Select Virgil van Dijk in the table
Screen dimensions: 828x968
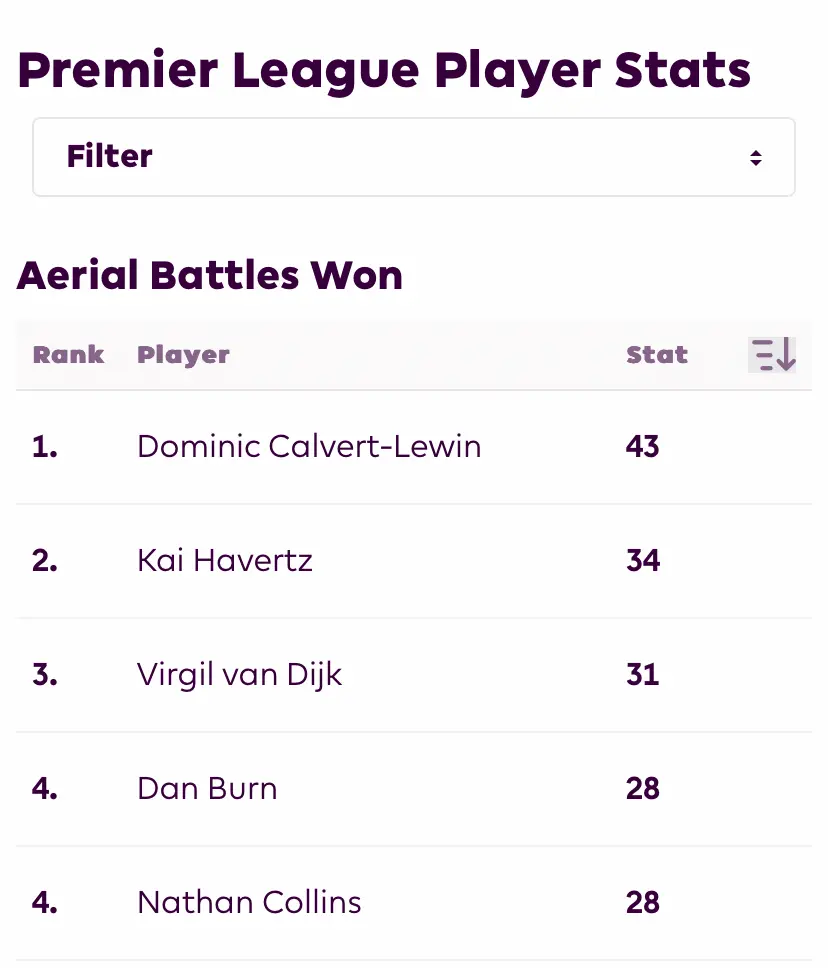(240, 674)
